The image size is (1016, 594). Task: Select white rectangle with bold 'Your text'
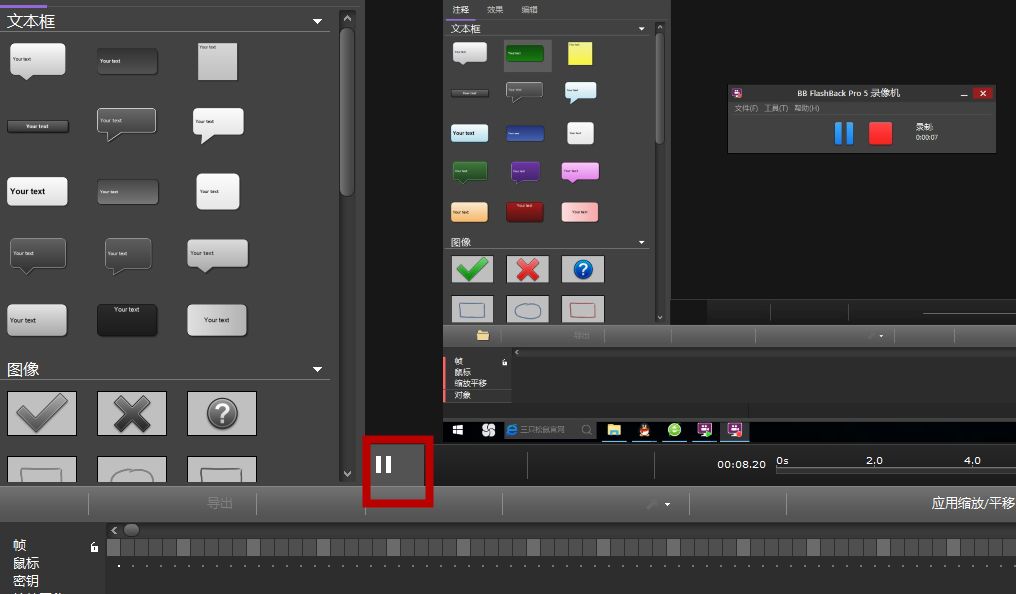(37, 191)
